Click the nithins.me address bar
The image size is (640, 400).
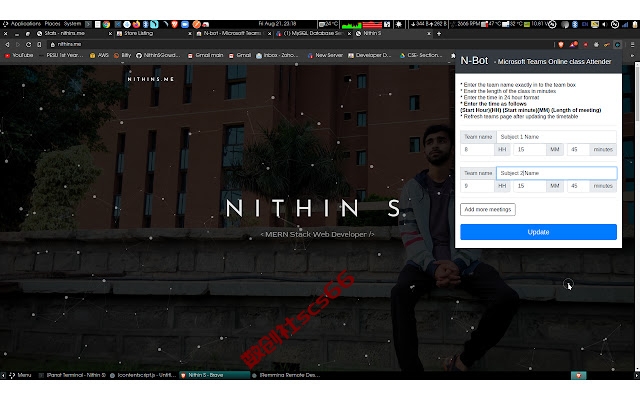pyautogui.click(x=298, y=44)
